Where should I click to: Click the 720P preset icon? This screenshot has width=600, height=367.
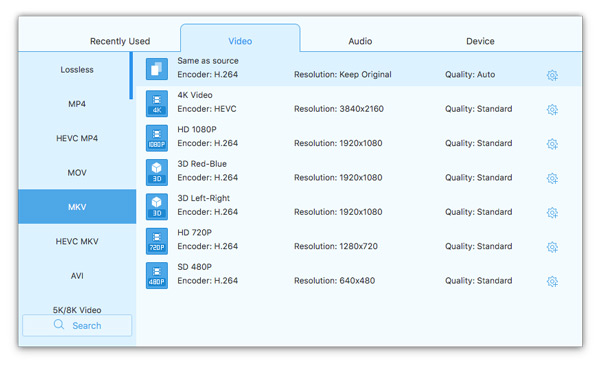tap(157, 241)
